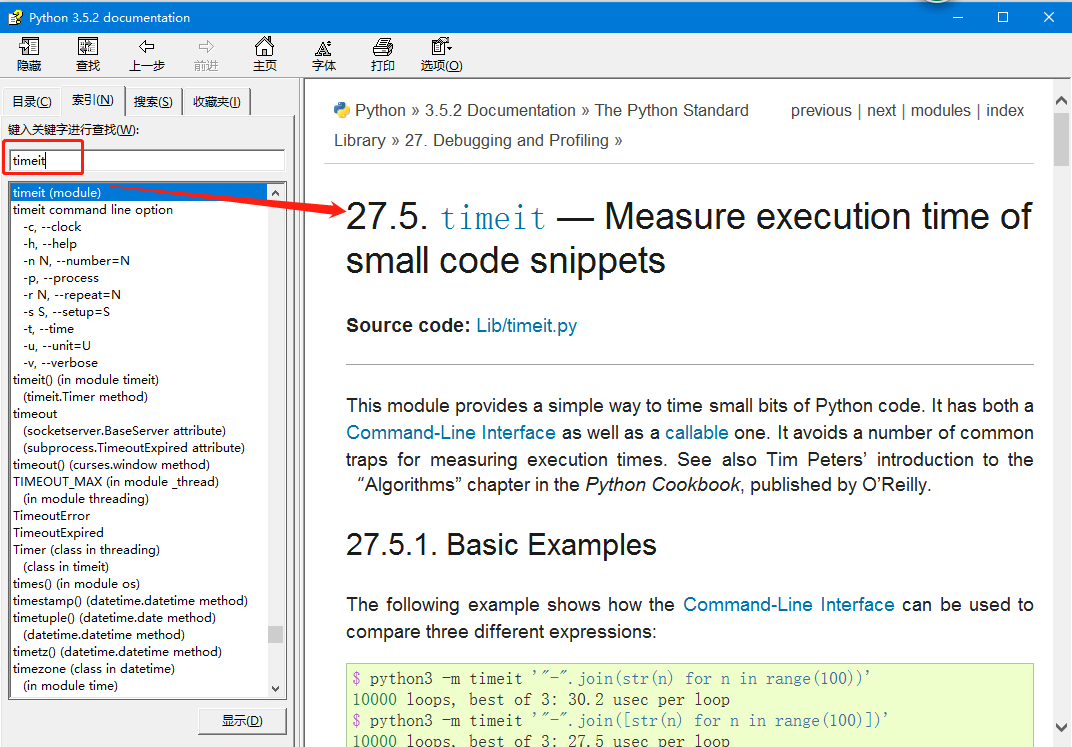The image size is (1072, 747).
Task: Open the 主页 (Home) icon
Action: pyautogui.click(x=265, y=46)
